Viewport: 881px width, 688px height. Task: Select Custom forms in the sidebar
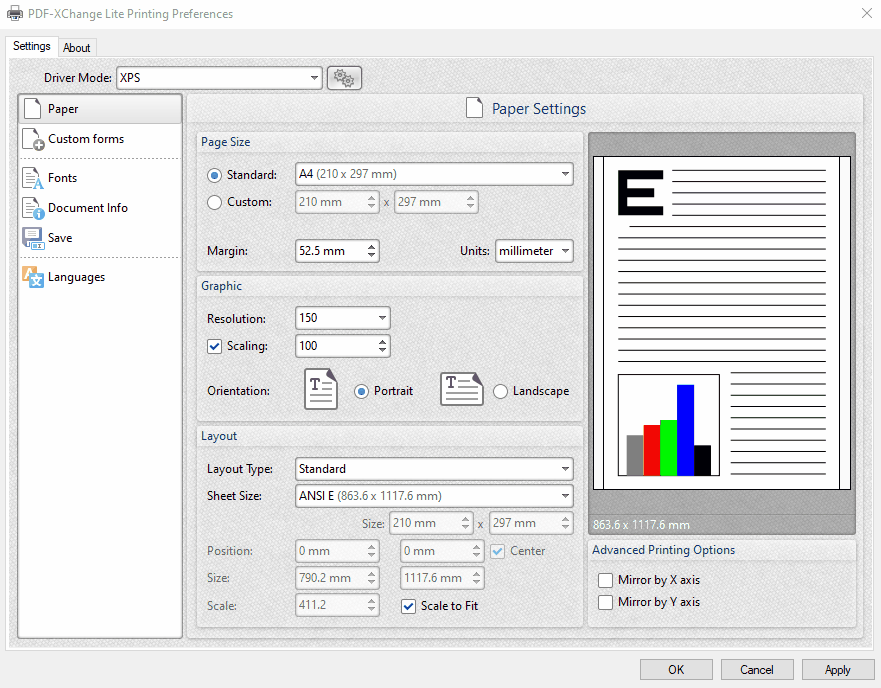click(87, 138)
